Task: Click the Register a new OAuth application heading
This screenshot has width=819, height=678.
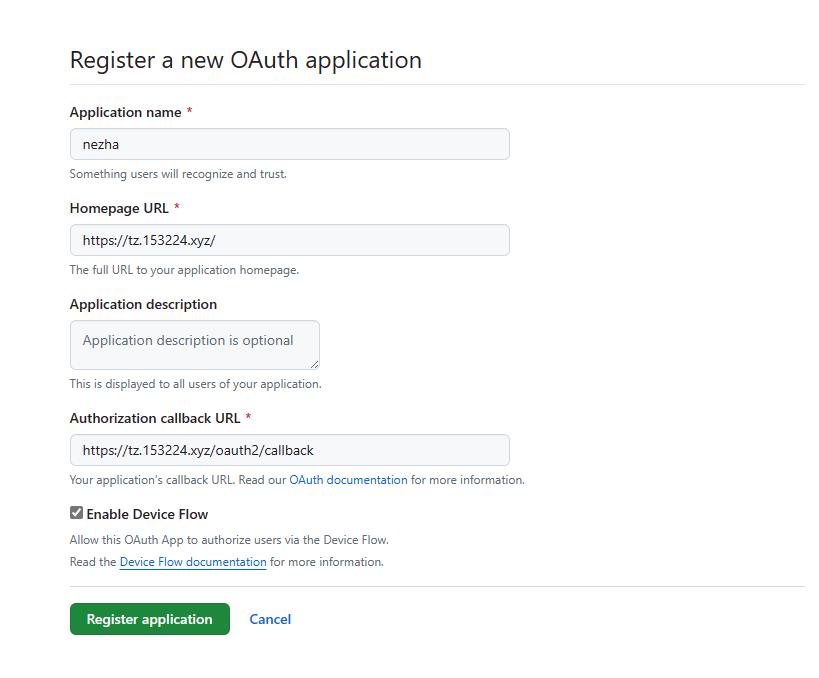Action: coord(245,60)
